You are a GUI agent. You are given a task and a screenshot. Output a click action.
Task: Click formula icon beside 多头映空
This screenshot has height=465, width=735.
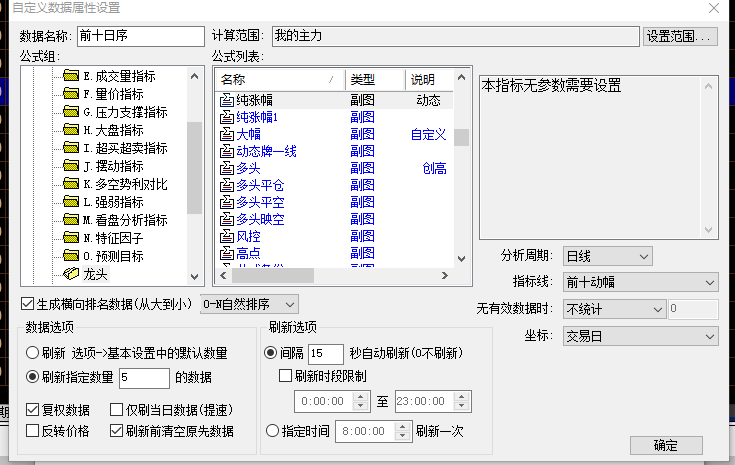227,219
